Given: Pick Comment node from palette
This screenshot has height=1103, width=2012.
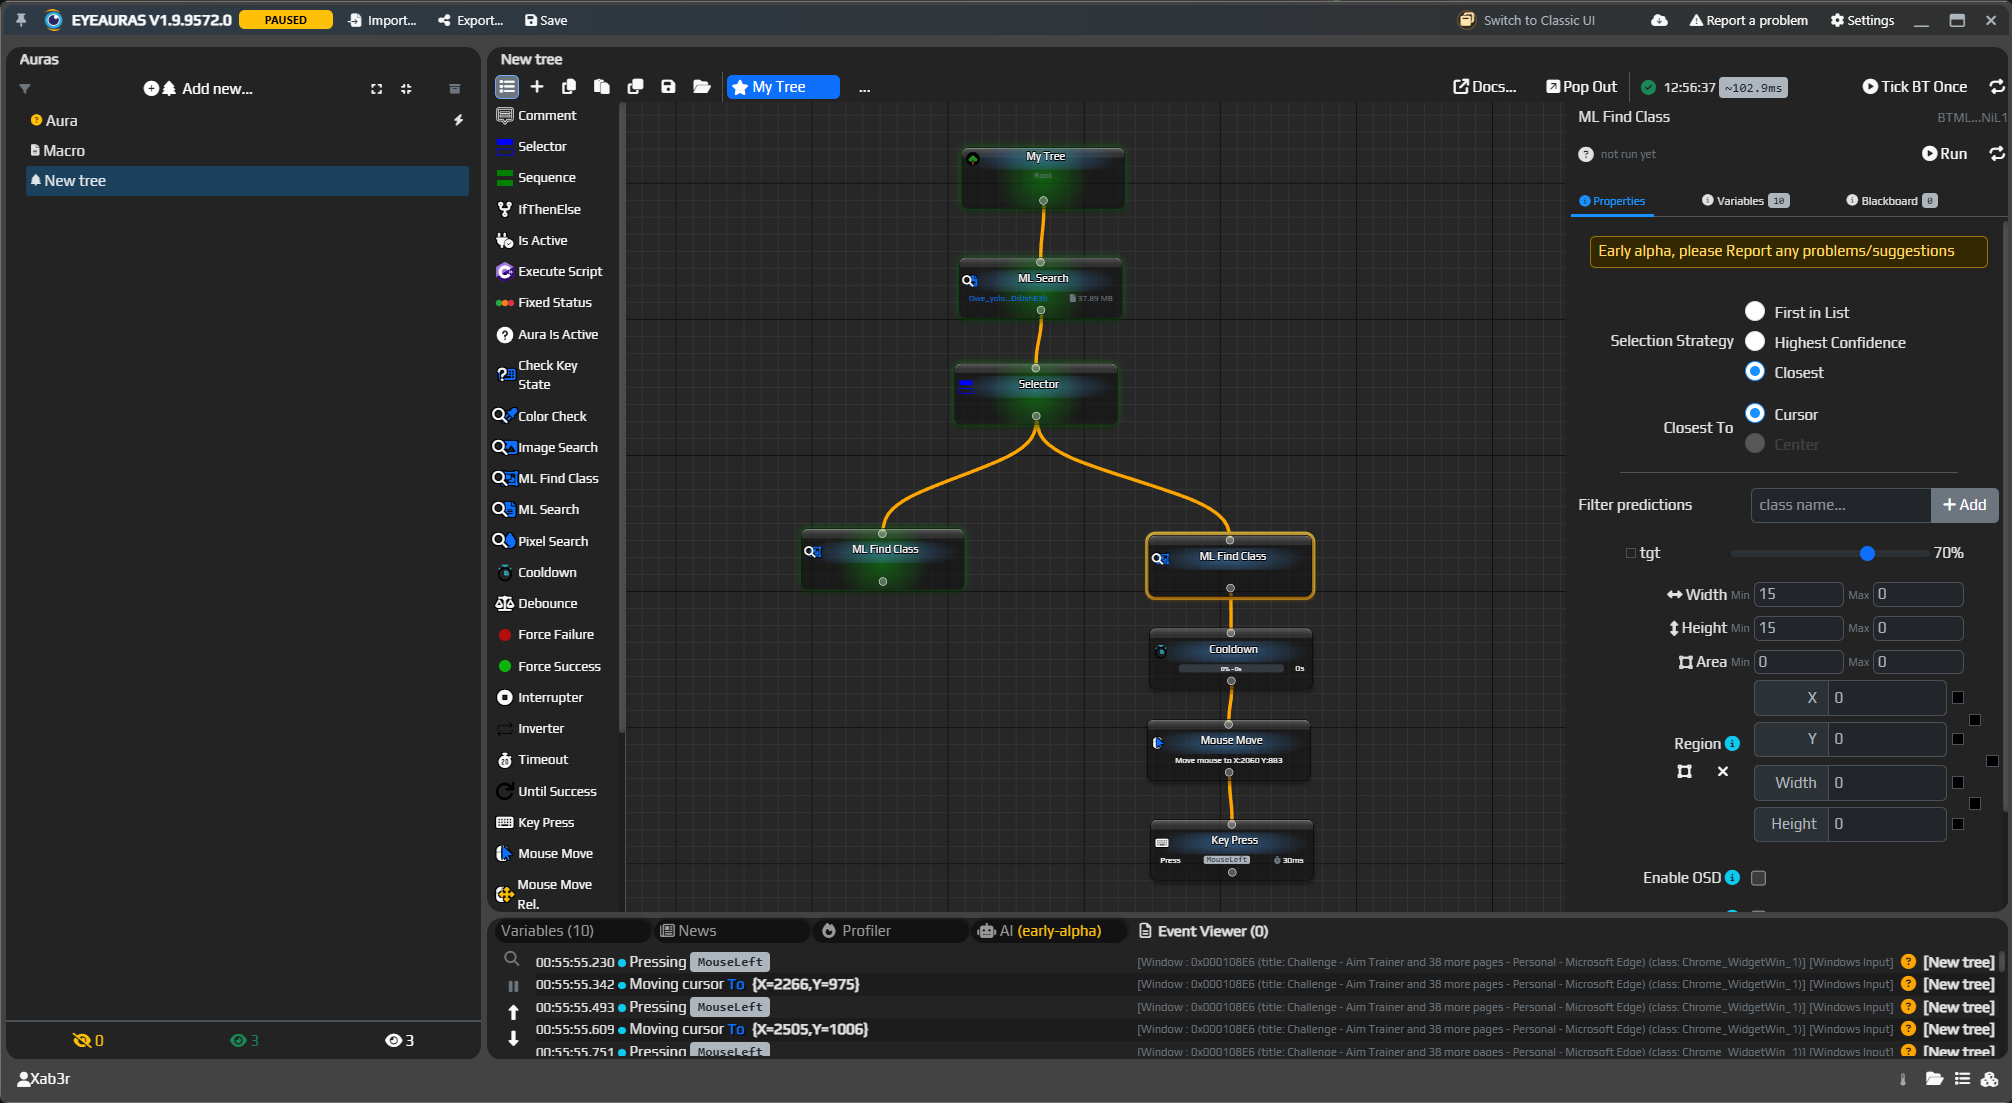Looking at the screenshot, I should coord(547,116).
